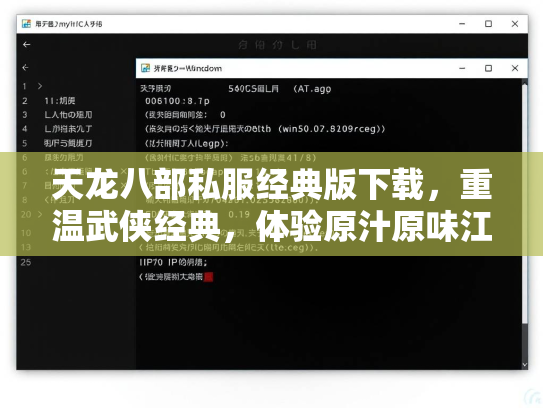Click the red cursor block on the last line

(208, 277)
